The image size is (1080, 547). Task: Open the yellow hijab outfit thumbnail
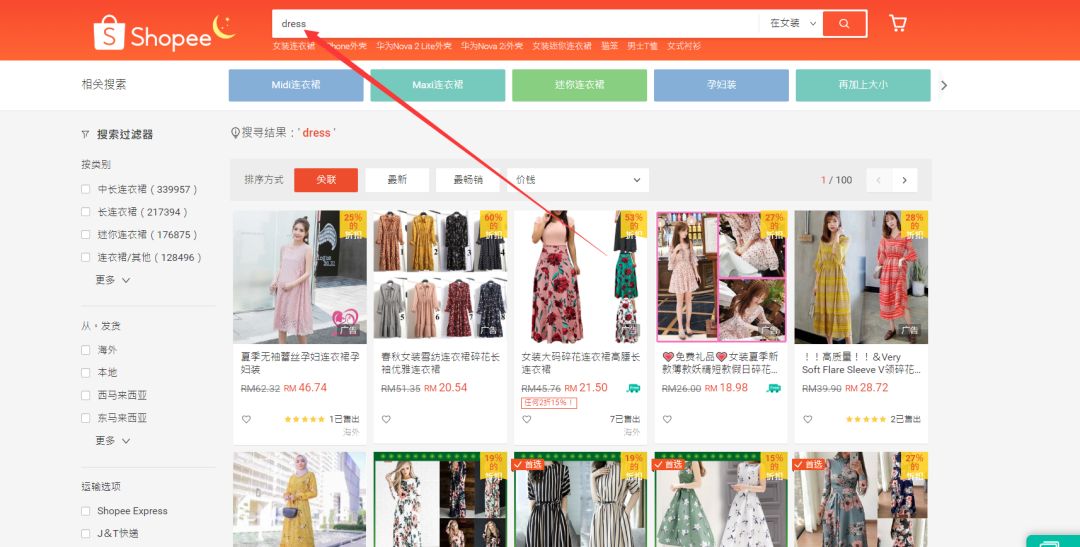[300, 499]
